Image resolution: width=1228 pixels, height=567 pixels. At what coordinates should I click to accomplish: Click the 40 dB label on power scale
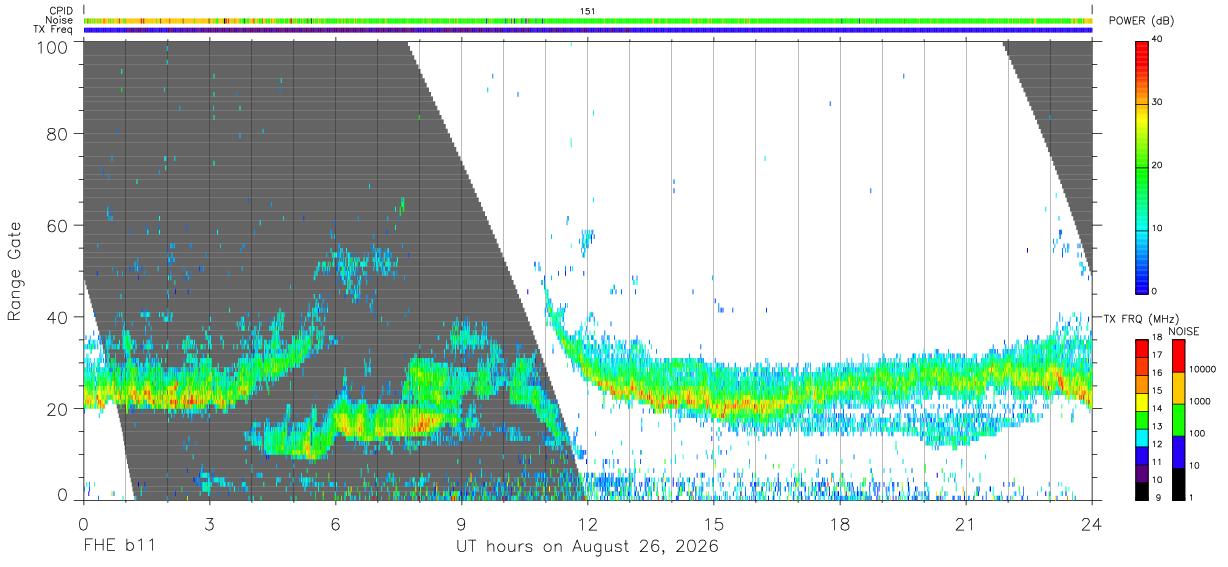pyautogui.click(x=1157, y=39)
